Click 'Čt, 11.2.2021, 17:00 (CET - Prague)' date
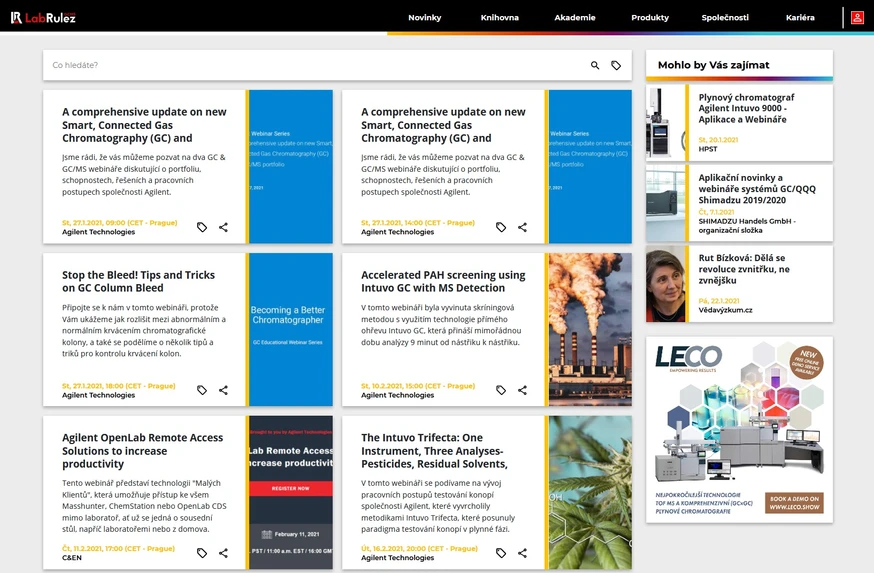 coord(118,548)
